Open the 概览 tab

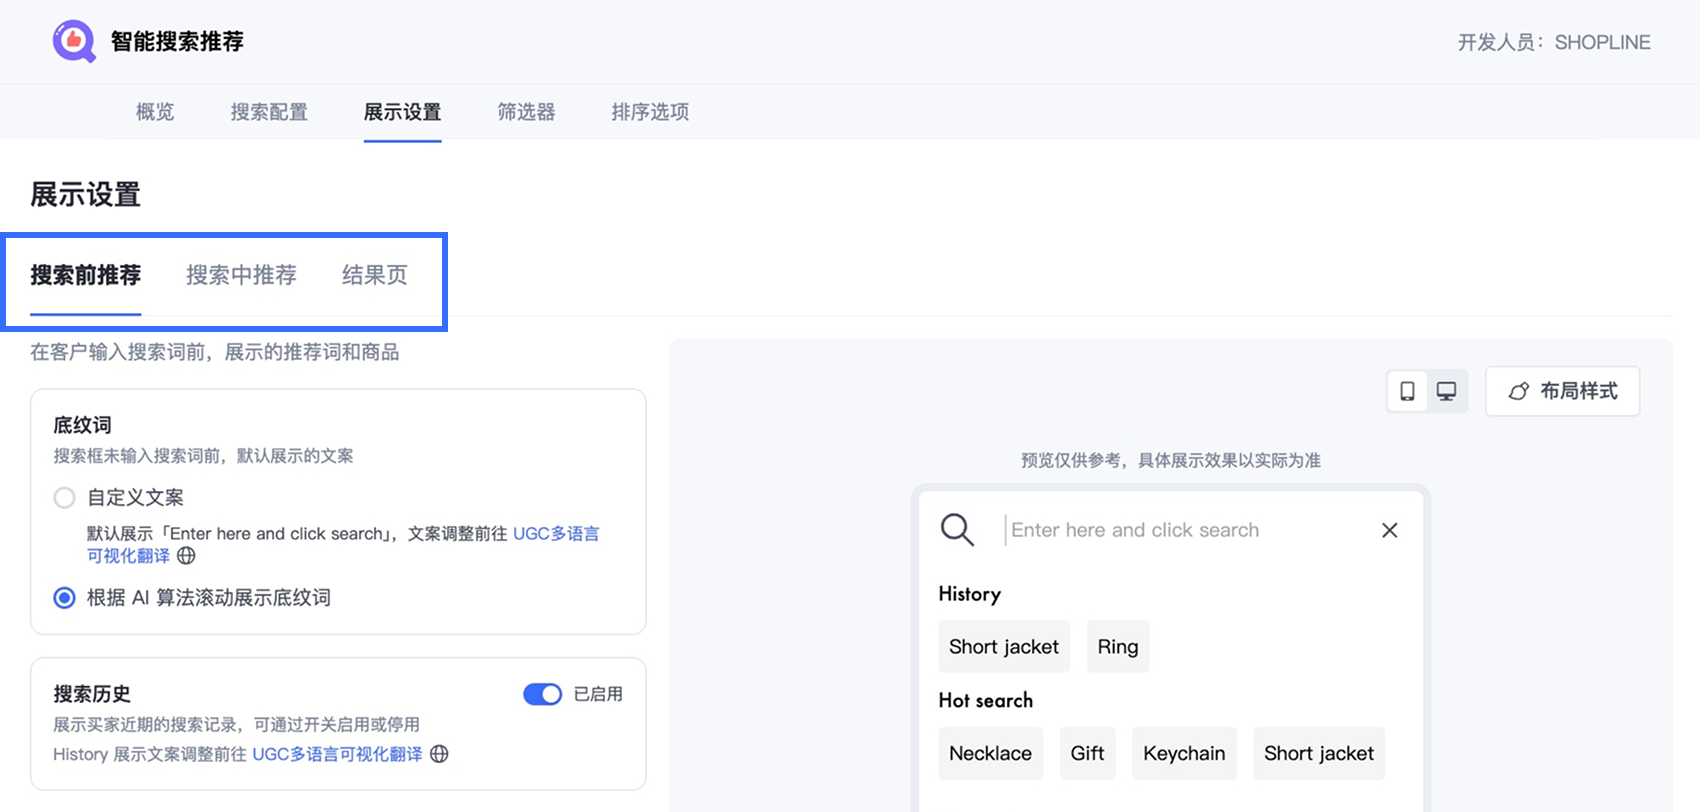click(x=155, y=112)
